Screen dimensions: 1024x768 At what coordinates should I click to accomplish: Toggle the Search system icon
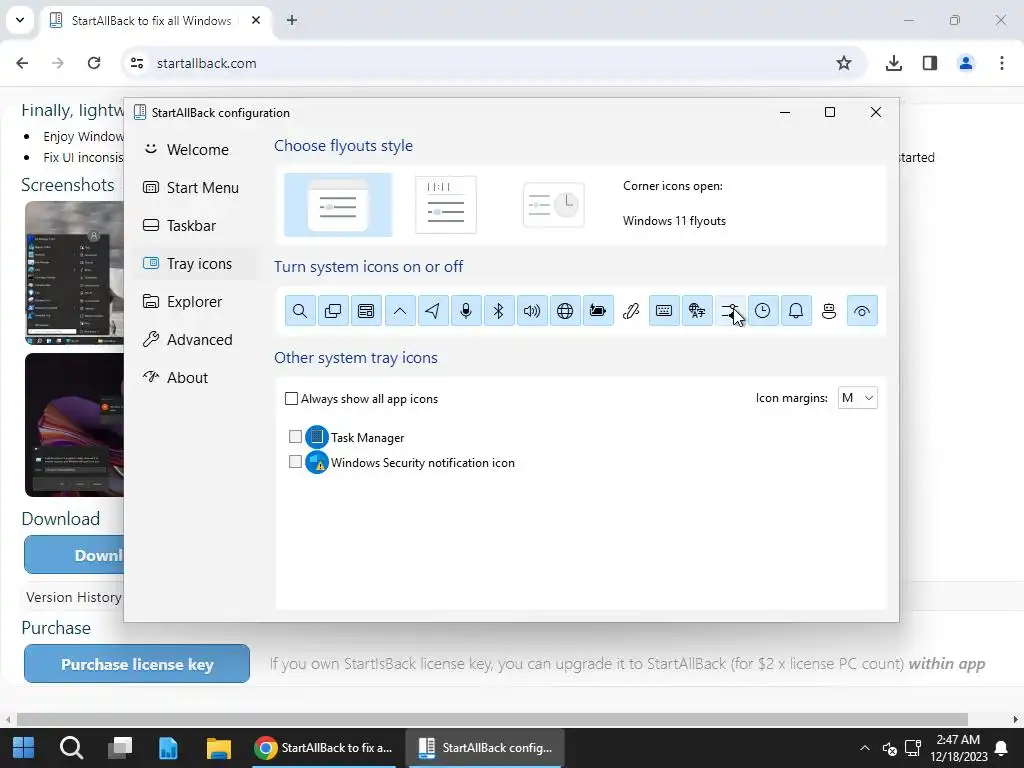point(300,311)
